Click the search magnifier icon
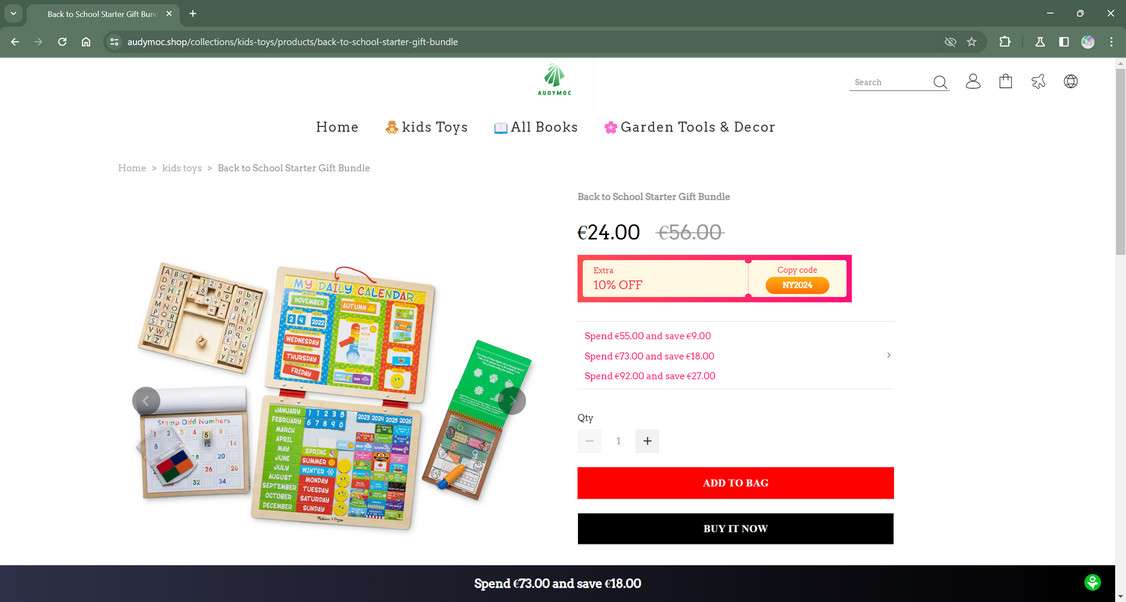Image resolution: width=1126 pixels, height=602 pixels. point(940,83)
